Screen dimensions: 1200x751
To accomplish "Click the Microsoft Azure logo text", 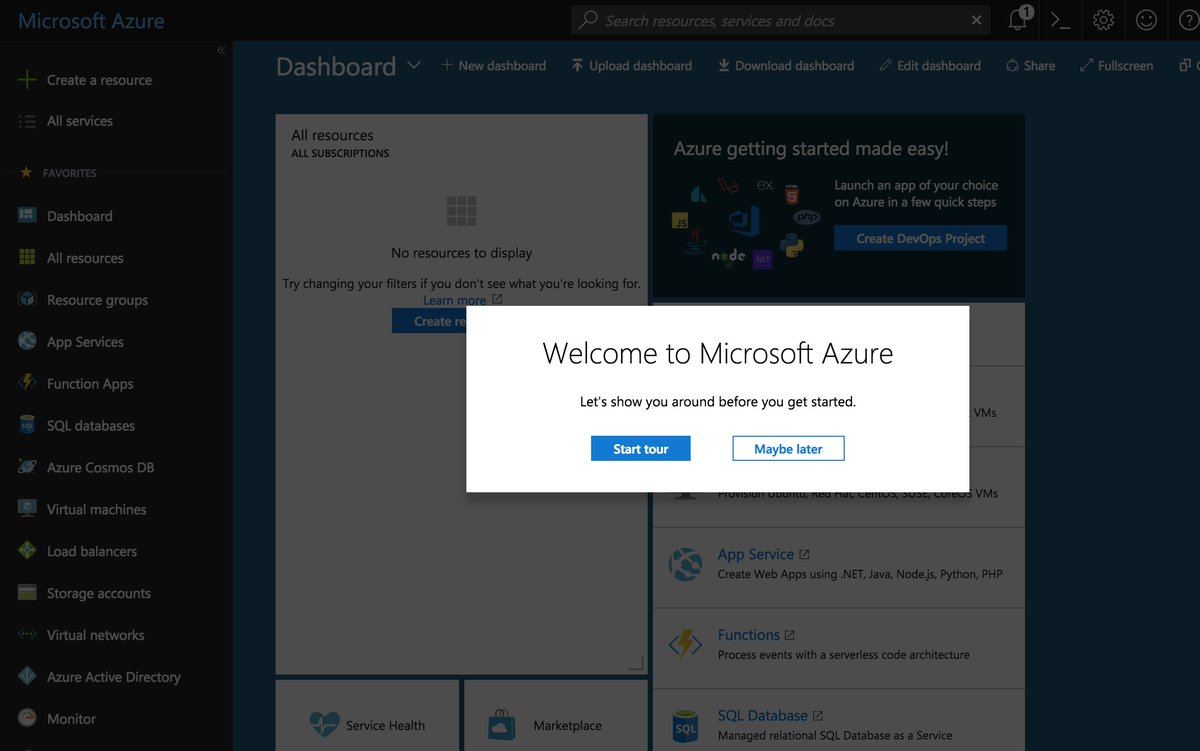I will pyautogui.click(x=91, y=21).
